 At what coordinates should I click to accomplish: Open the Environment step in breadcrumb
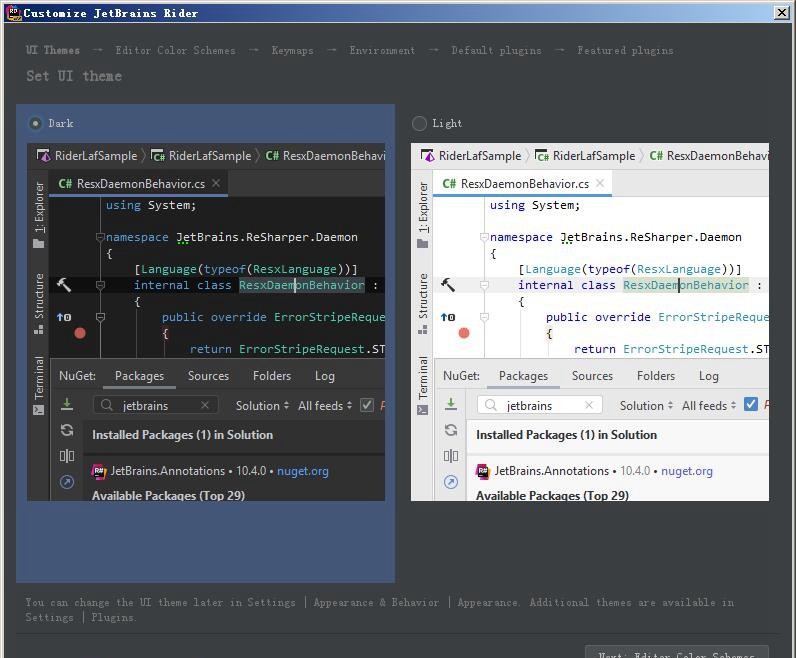coord(382,50)
